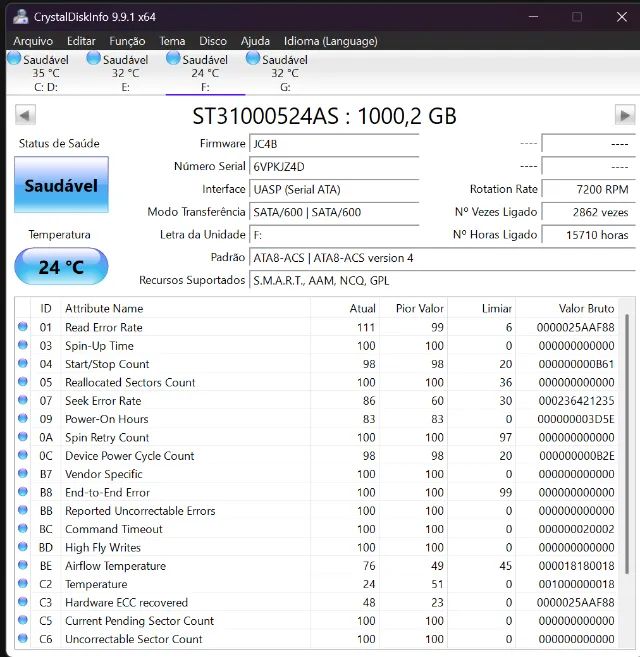Open the Idioma (Language) menu
Viewport: 640px width, 657px height.
point(331,41)
